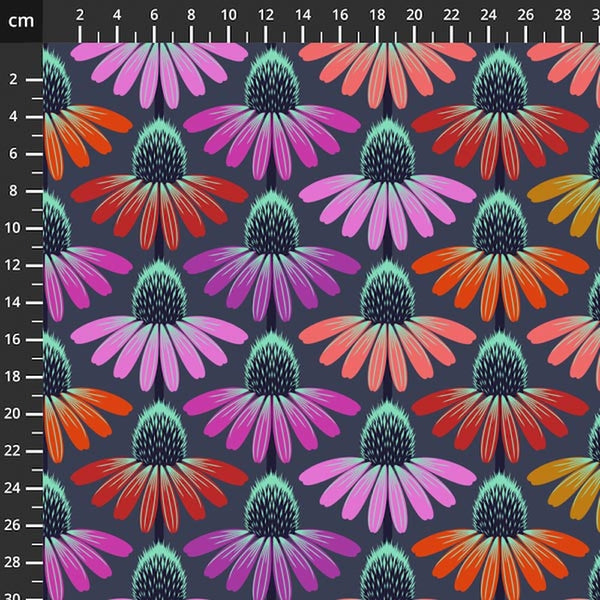This screenshot has height=600, width=600.
Task: Click the 2 mark on the top ruler
Action: click(80, 16)
